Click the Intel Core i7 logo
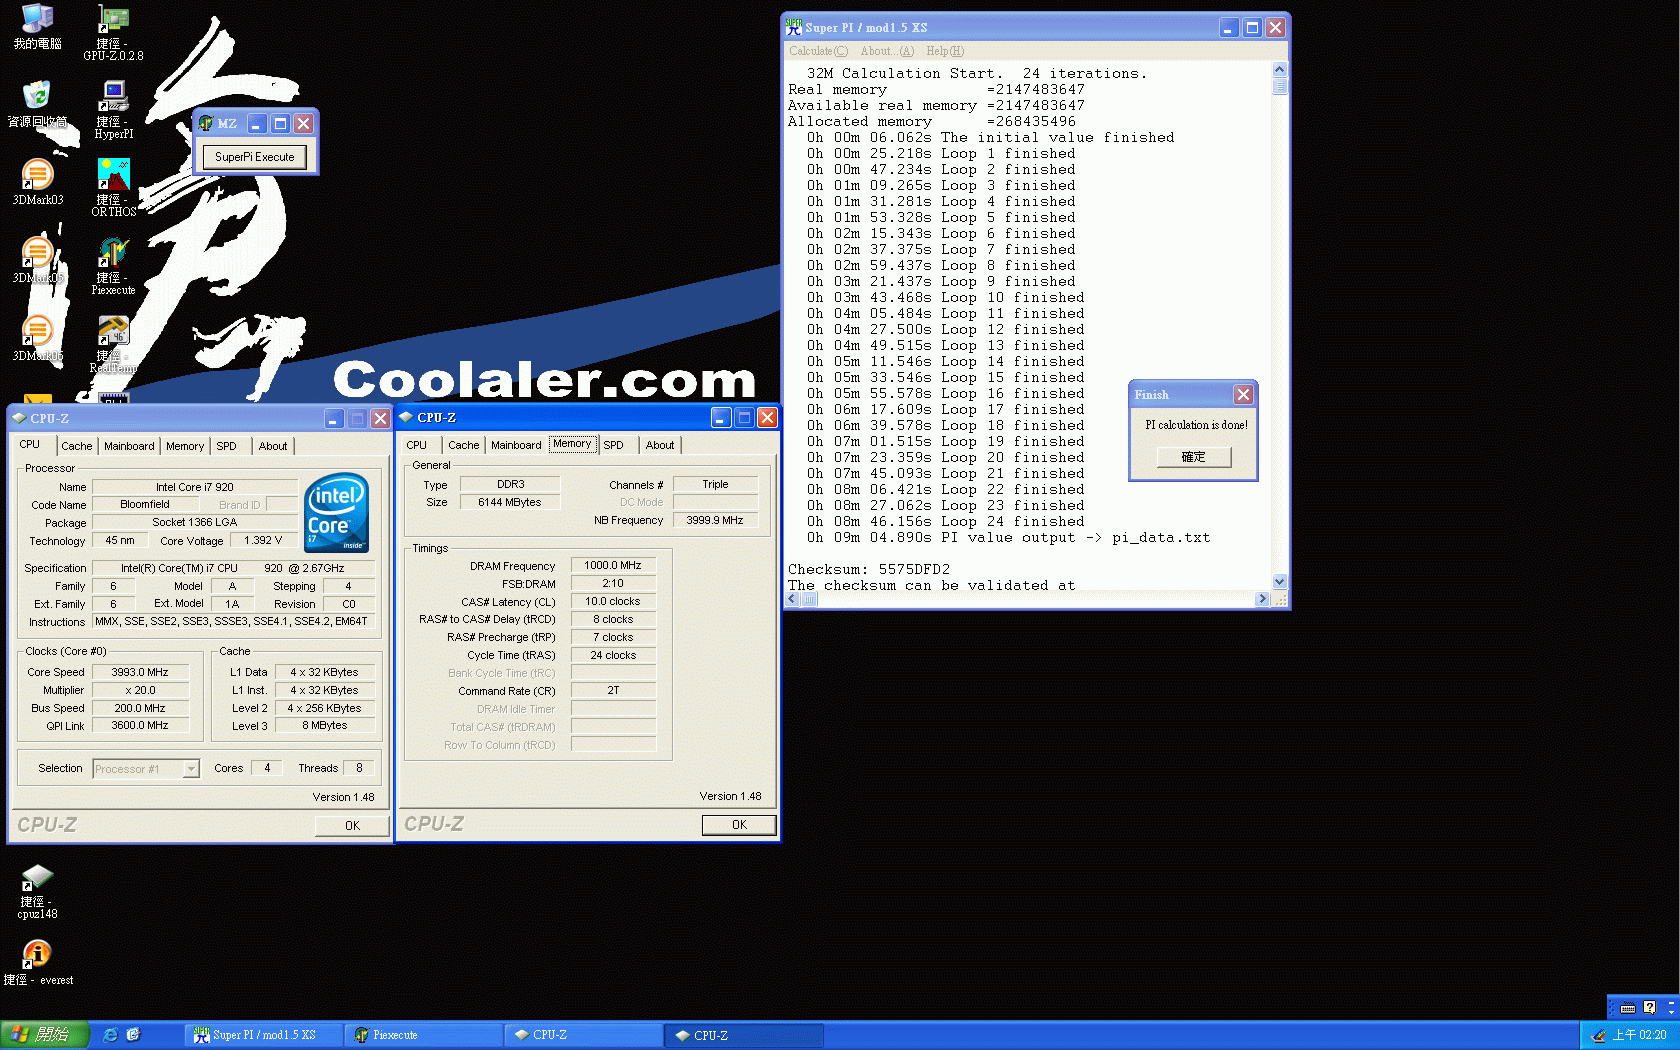This screenshot has height=1050, width=1680. point(337,512)
